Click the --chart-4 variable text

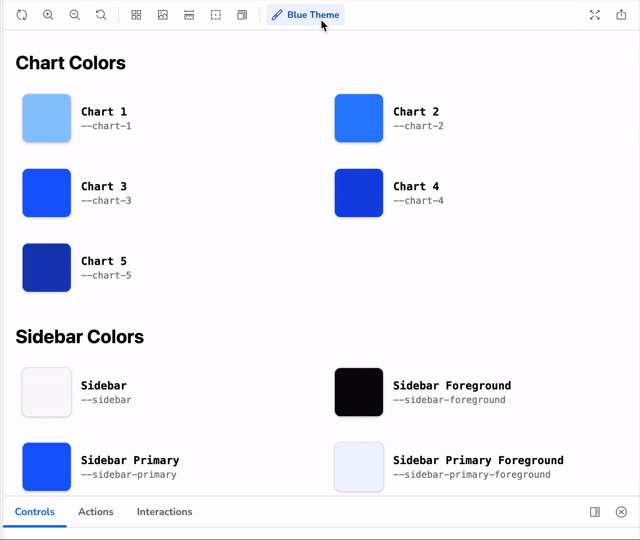pyautogui.click(x=418, y=201)
